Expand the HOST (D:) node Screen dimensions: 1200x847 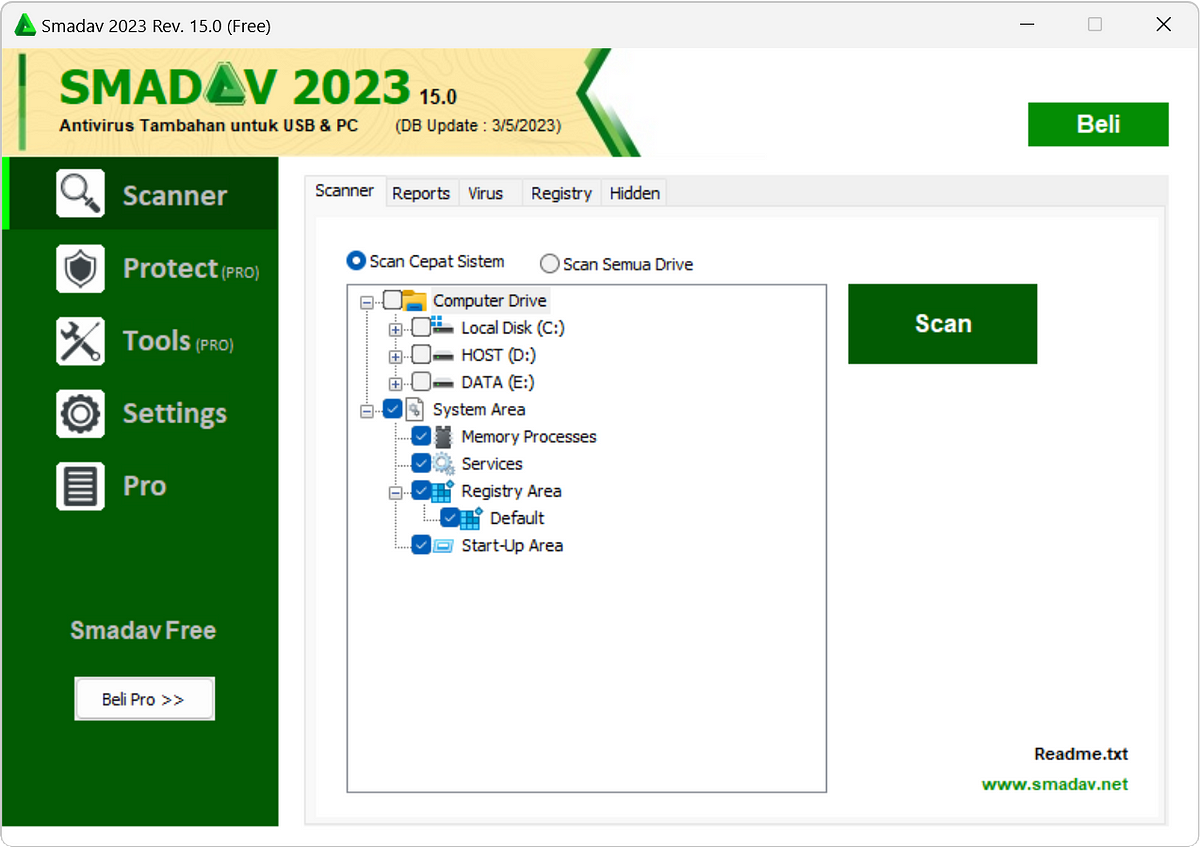[x=396, y=356]
